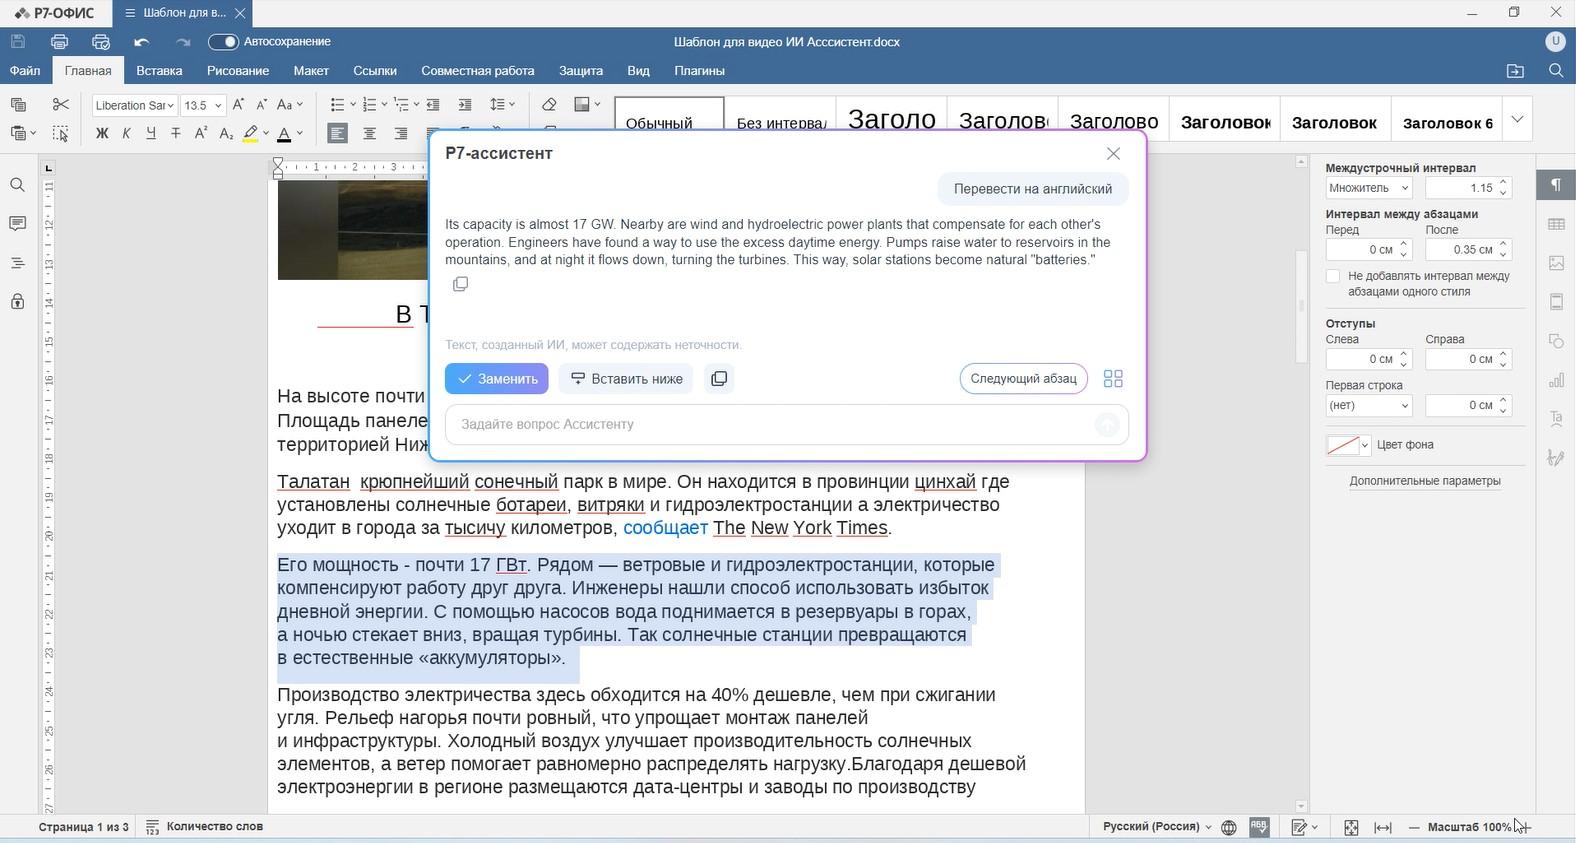Check 'Не добавлять интервал между абзацами' box
This screenshot has width=1576, height=843.
[x=1332, y=276]
